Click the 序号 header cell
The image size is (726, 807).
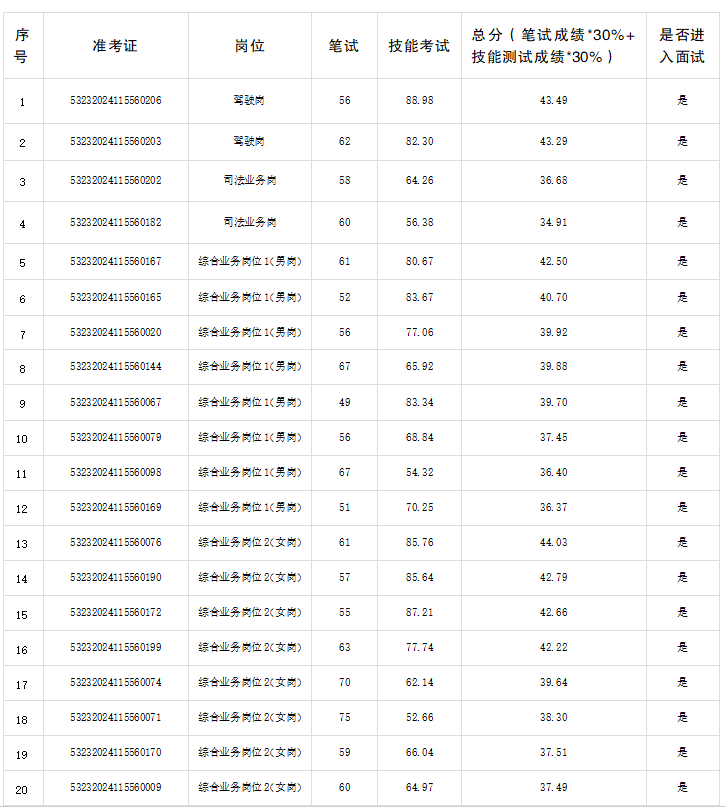(22, 46)
